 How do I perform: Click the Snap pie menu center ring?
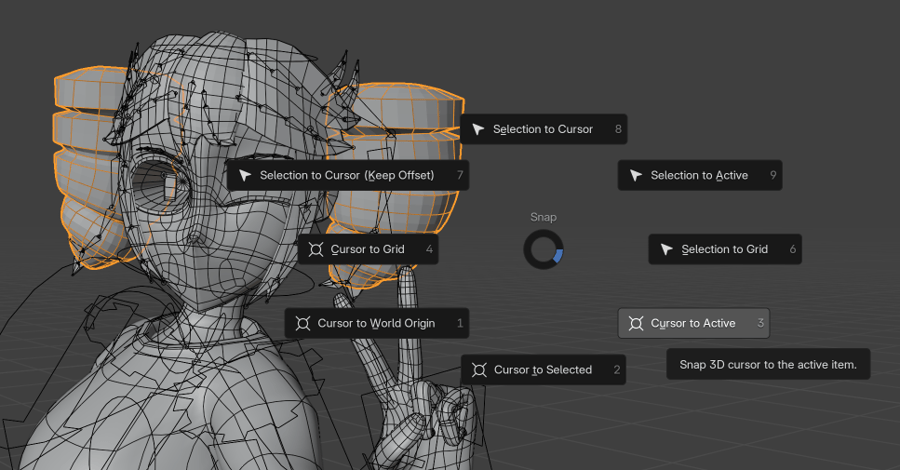pyautogui.click(x=543, y=250)
